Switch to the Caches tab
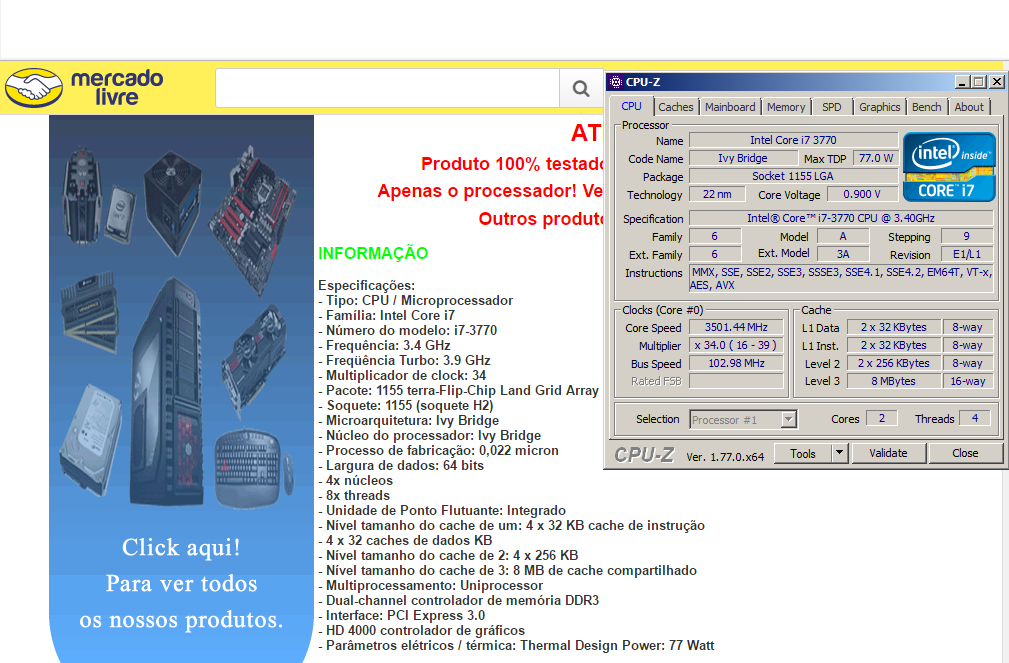The width and height of the screenshot is (1009, 663). click(676, 107)
